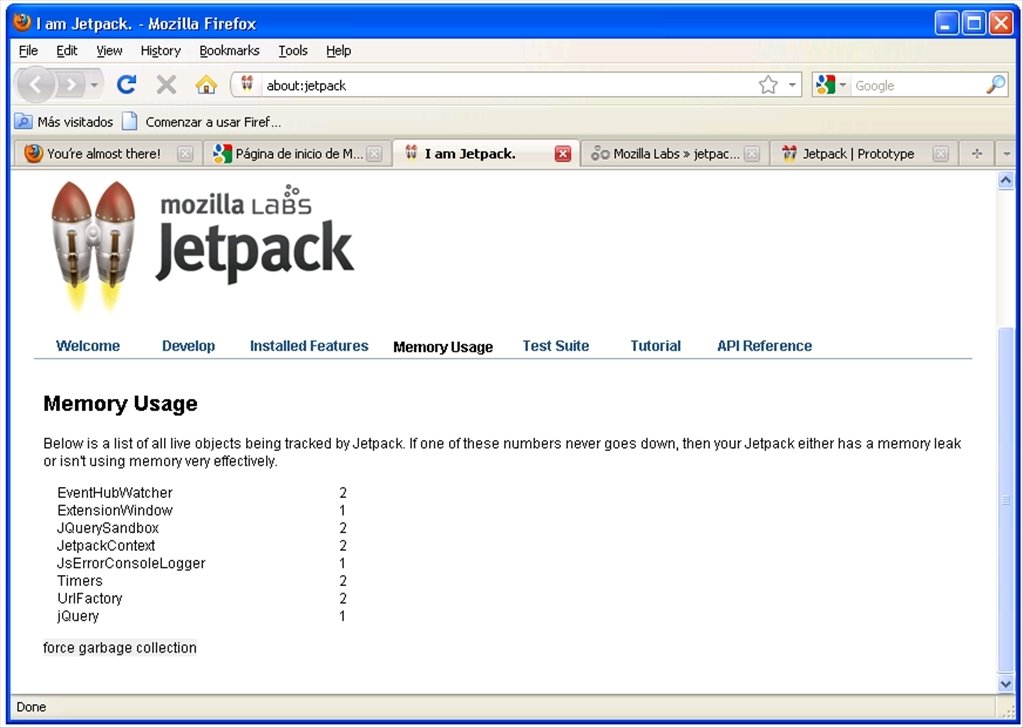
Task: Click the ExtensionWindow list entry
Action: (x=115, y=510)
